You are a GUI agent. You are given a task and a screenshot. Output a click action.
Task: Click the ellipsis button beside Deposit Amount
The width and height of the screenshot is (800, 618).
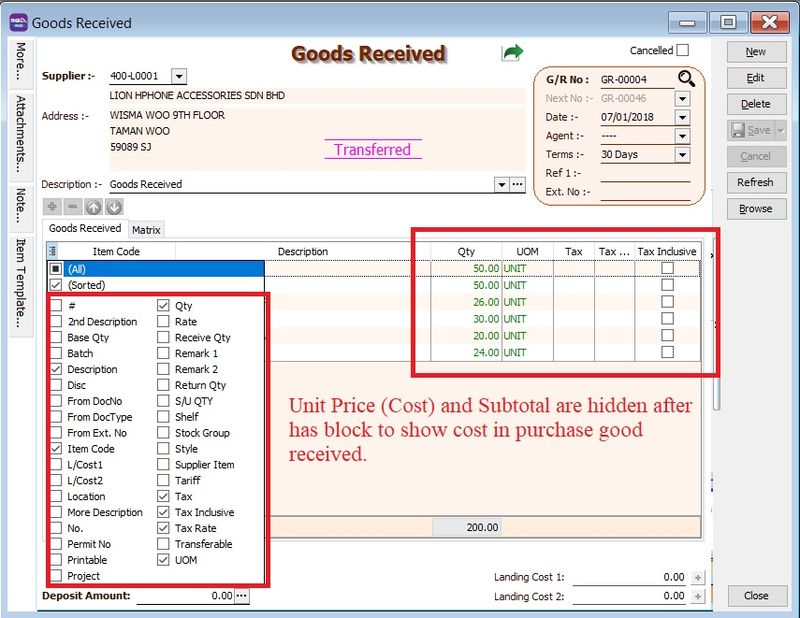click(x=241, y=596)
